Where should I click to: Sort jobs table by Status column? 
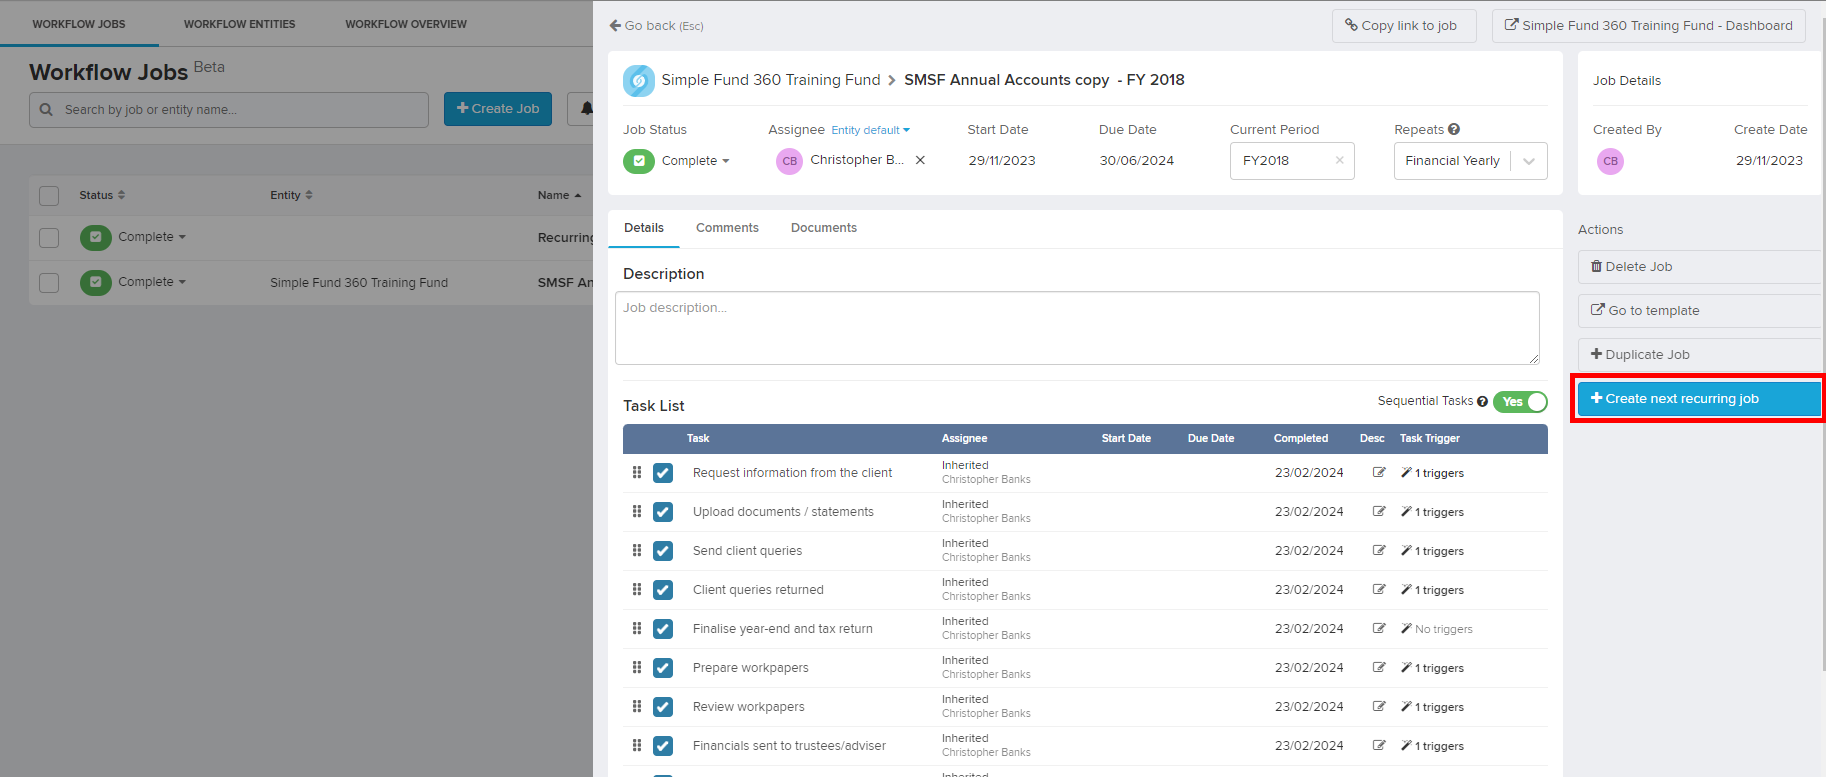(102, 195)
